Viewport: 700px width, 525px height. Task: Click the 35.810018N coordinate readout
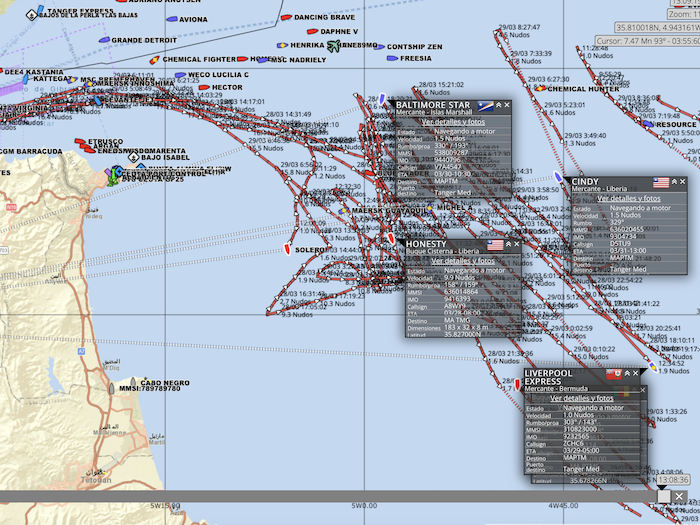(658, 28)
